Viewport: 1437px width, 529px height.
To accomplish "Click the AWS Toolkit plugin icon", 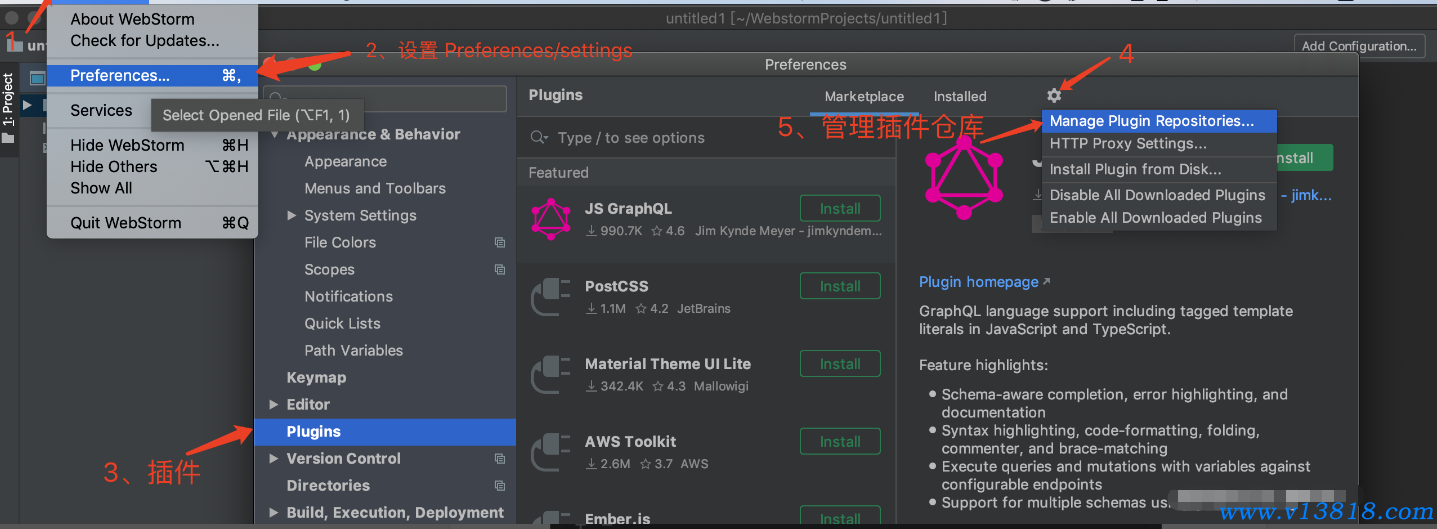I will [x=551, y=452].
